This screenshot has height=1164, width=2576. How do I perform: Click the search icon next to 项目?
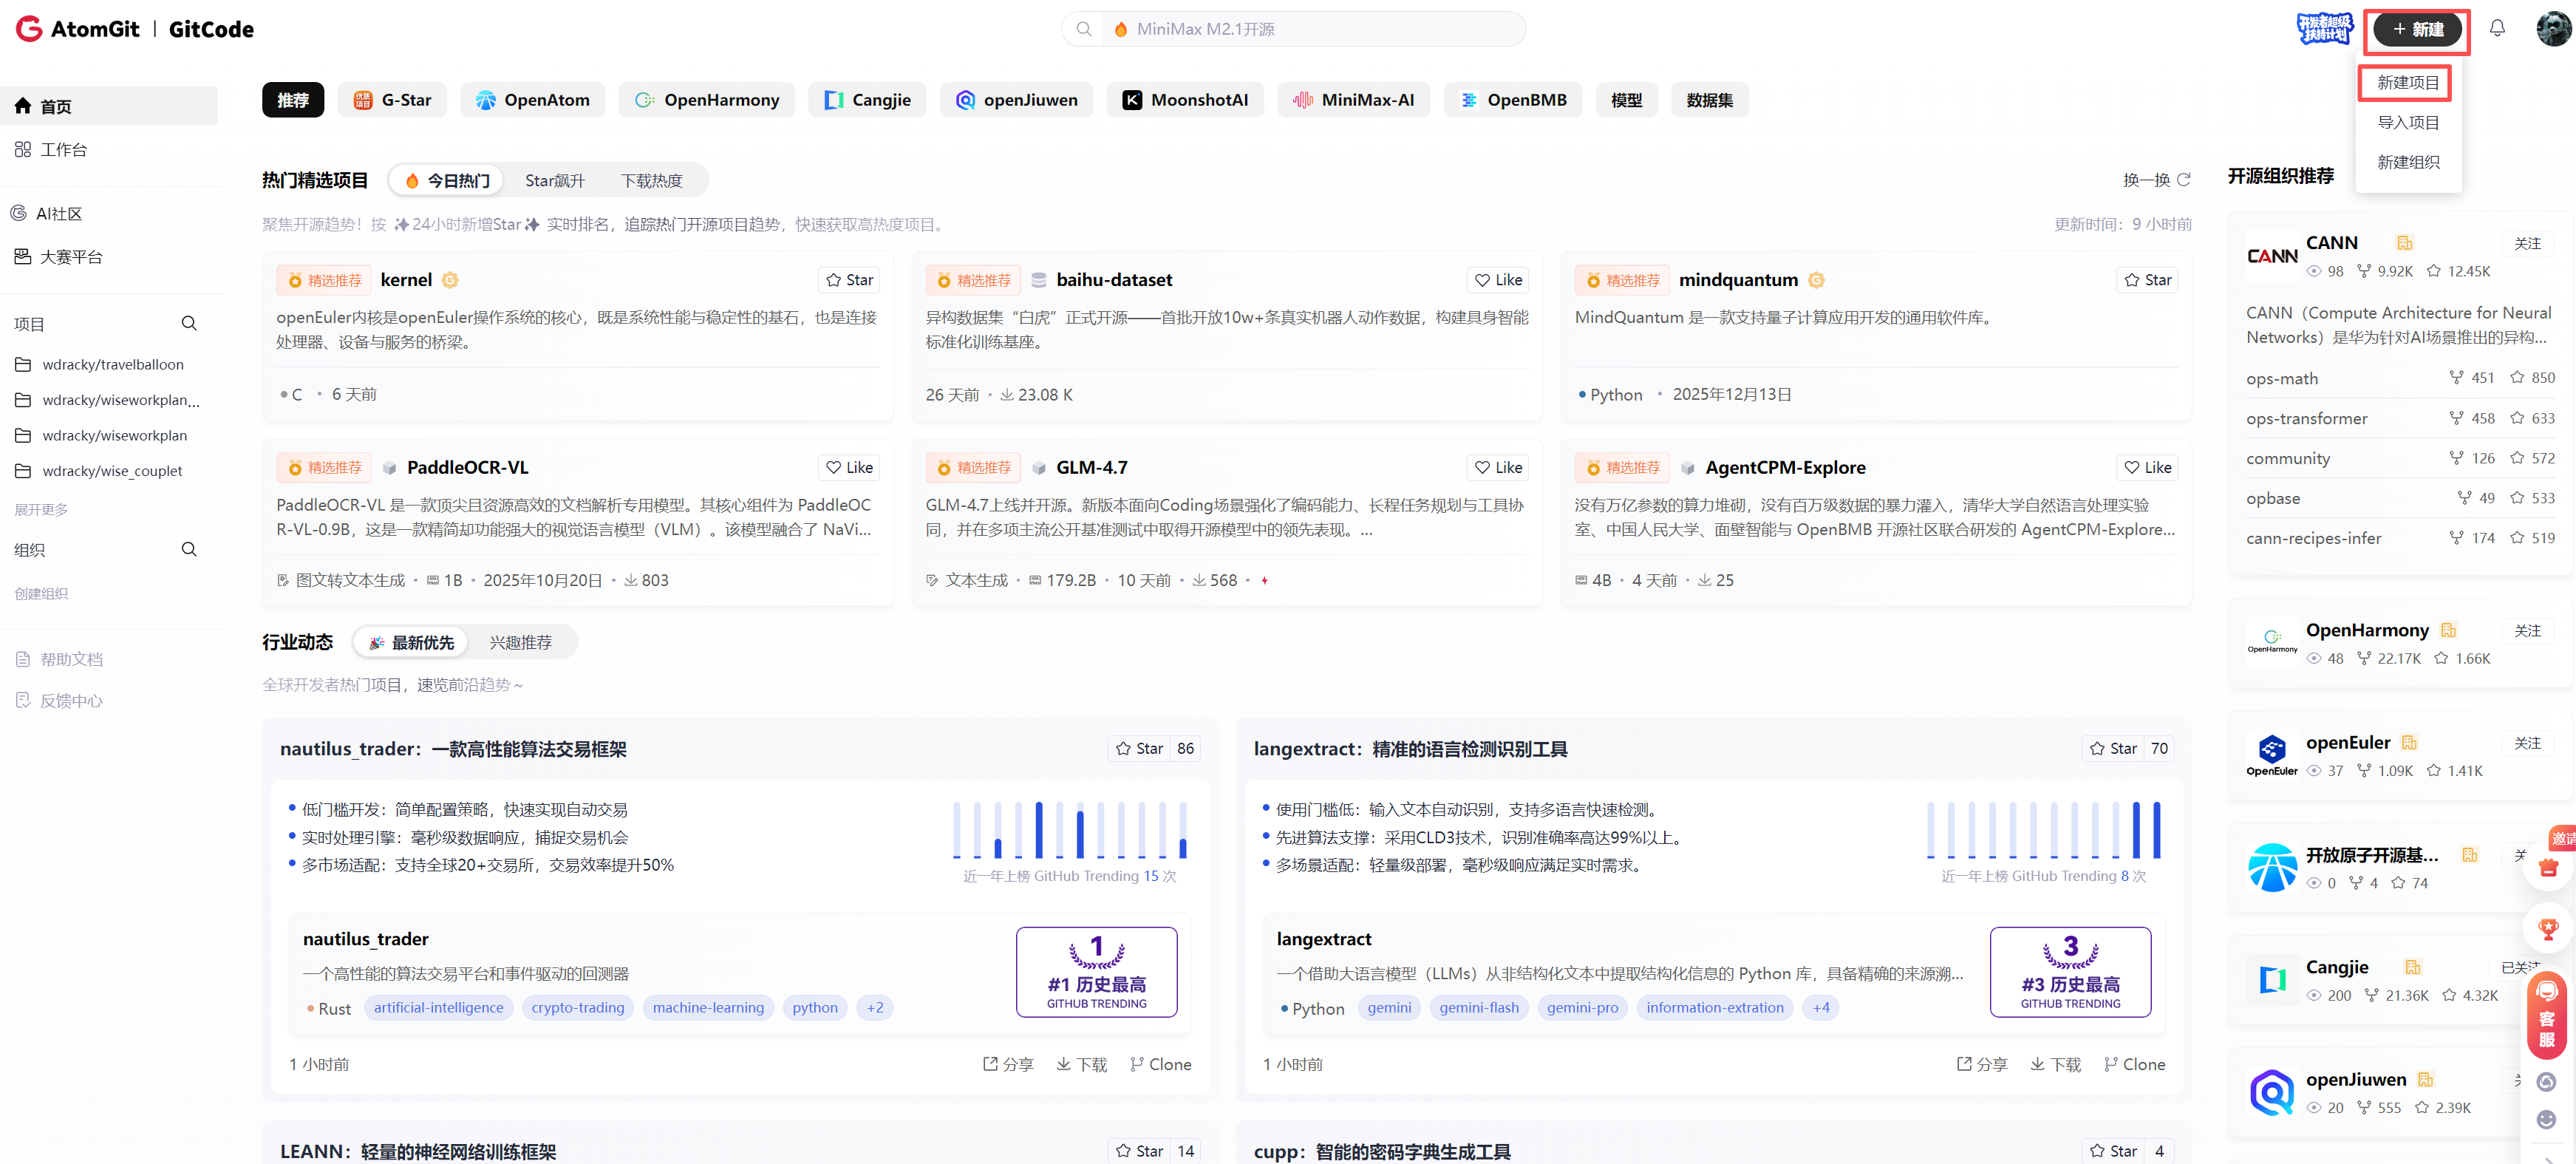pyautogui.click(x=189, y=324)
